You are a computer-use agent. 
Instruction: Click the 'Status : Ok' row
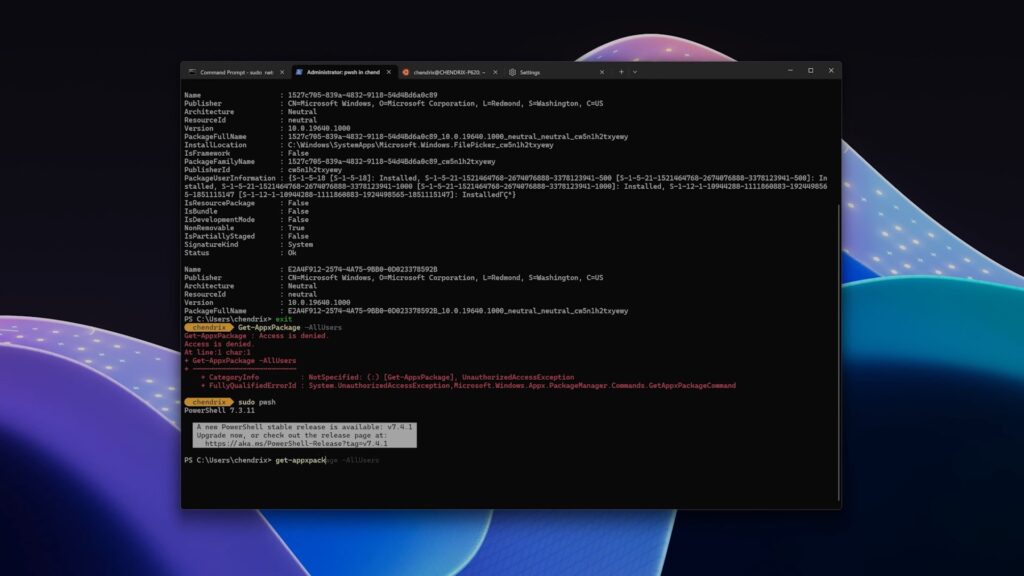coord(240,253)
